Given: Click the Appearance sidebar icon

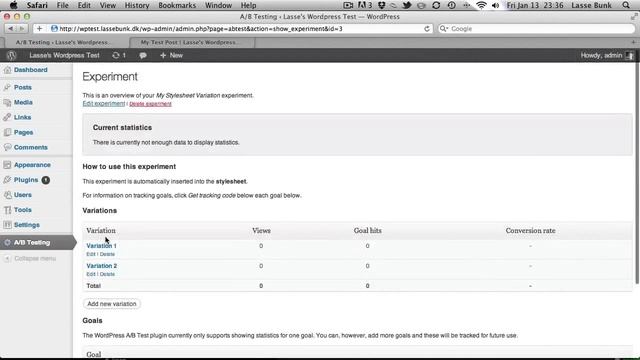Looking at the screenshot, I should (x=7, y=165).
